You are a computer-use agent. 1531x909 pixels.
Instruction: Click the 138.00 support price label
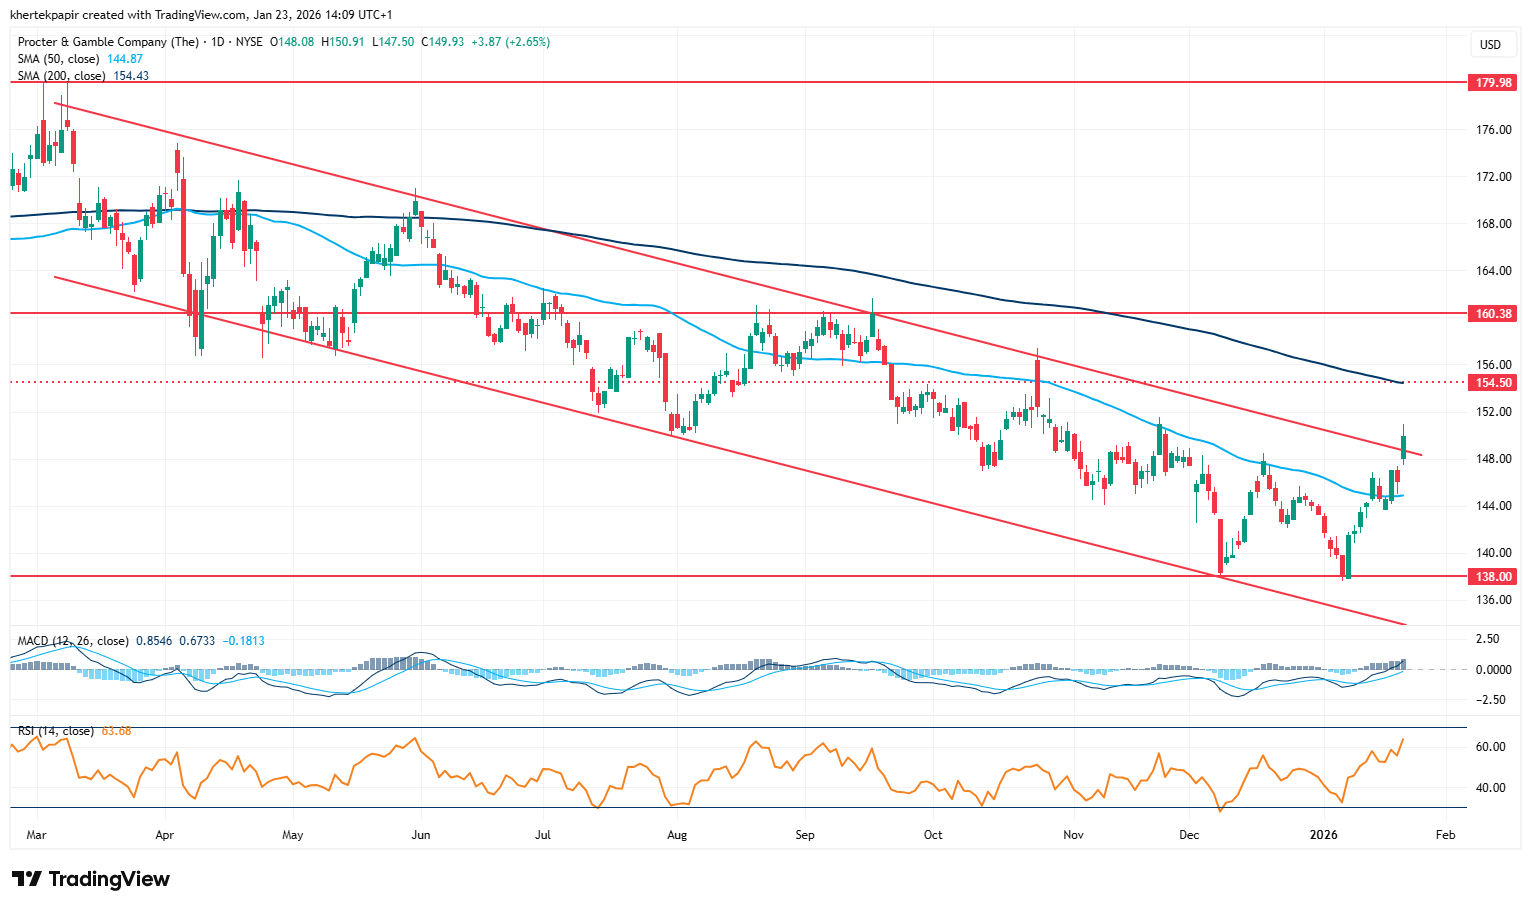pyautogui.click(x=1494, y=576)
